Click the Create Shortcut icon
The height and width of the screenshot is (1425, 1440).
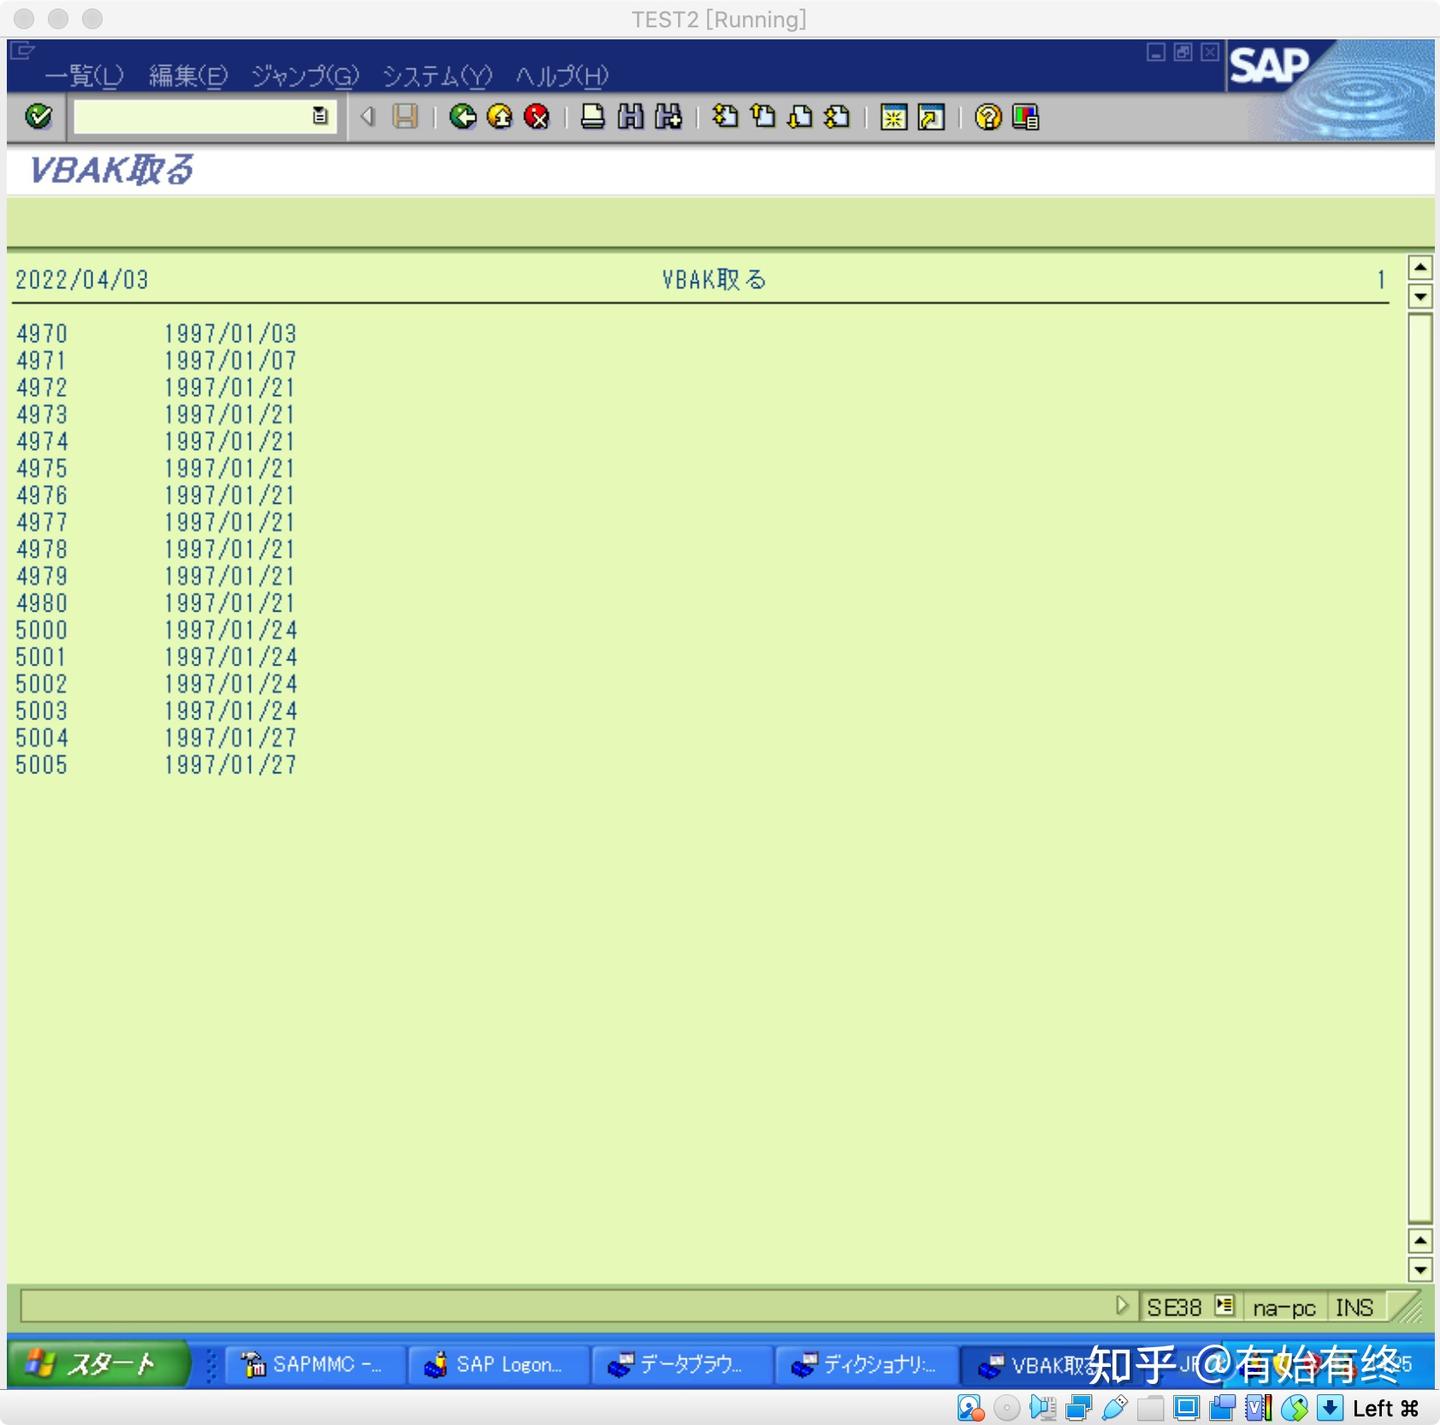coord(931,117)
